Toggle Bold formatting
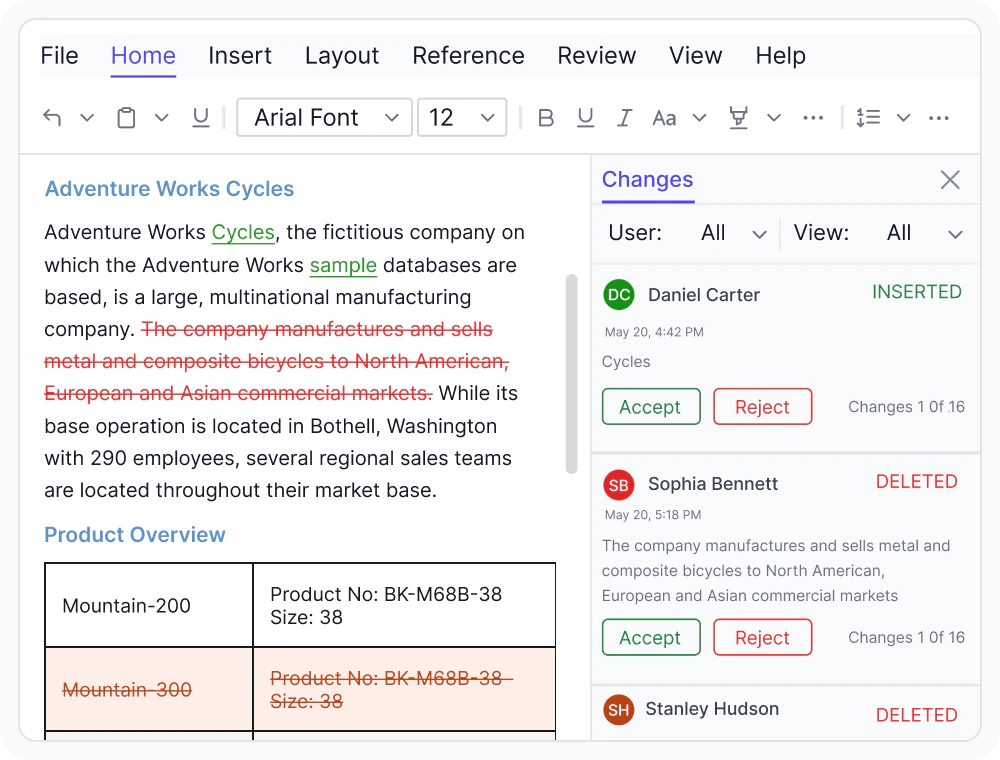This screenshot has height=760, width=1000. (546, 118)
